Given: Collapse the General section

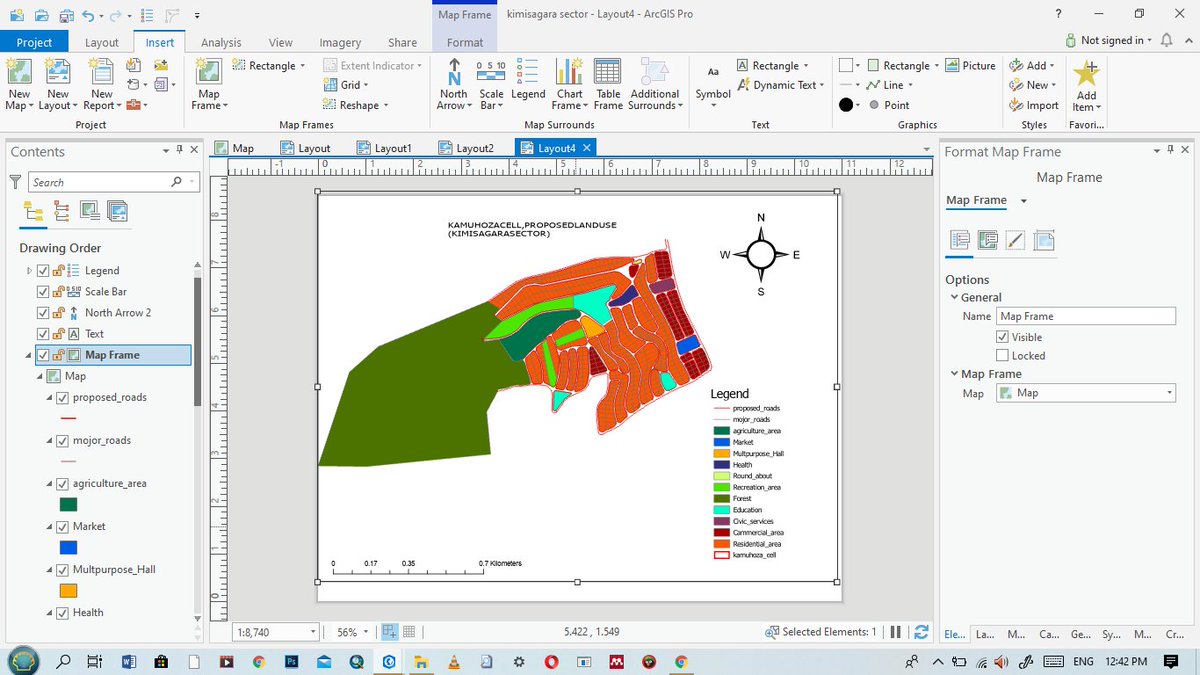Looking at the screenshot, I should click(953, 297).
